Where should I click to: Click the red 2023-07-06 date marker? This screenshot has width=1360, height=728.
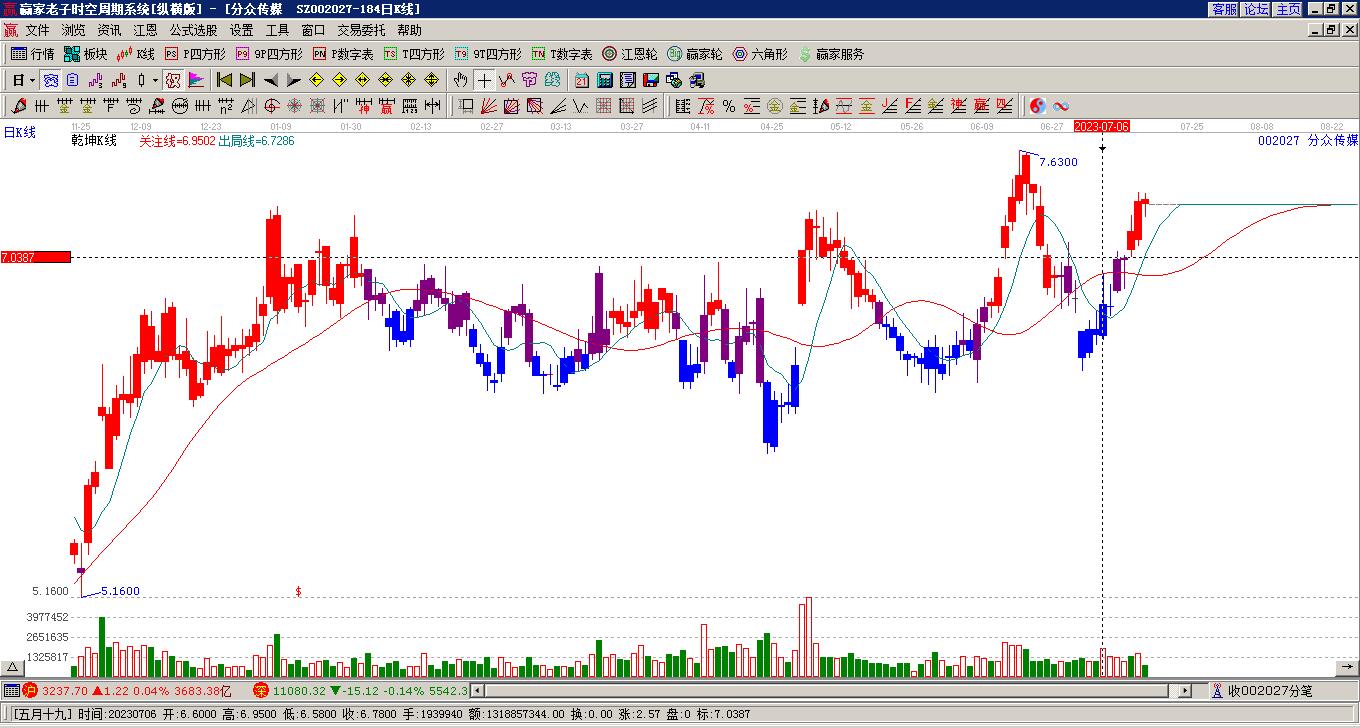coord(1102,126)
